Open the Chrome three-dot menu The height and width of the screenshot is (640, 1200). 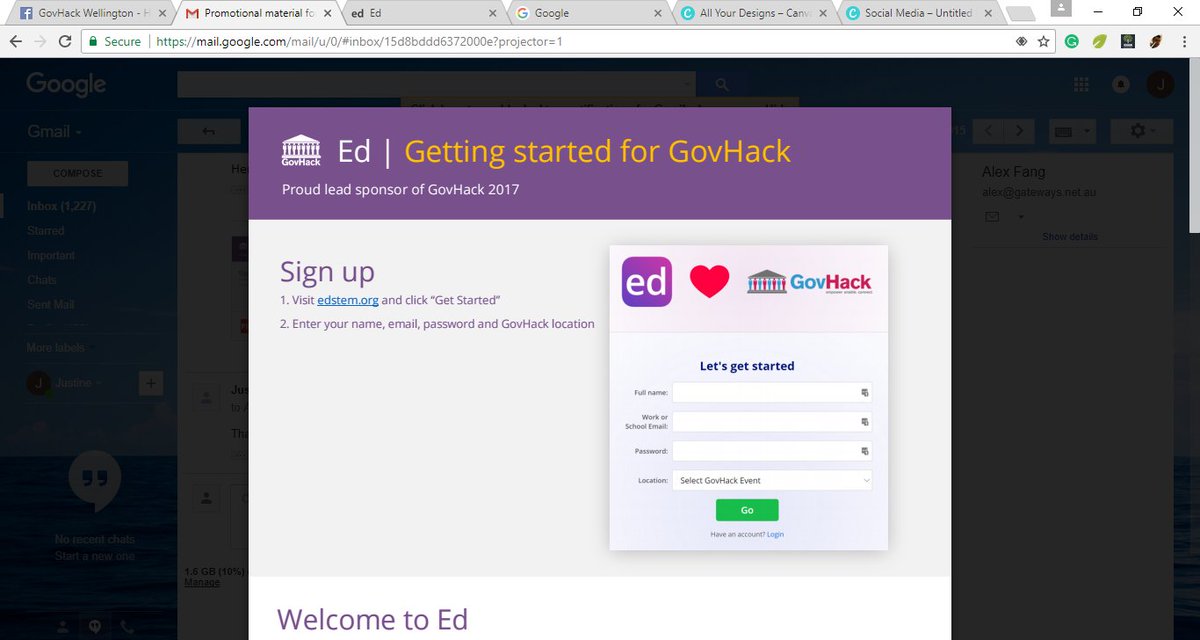[1184, 42]
